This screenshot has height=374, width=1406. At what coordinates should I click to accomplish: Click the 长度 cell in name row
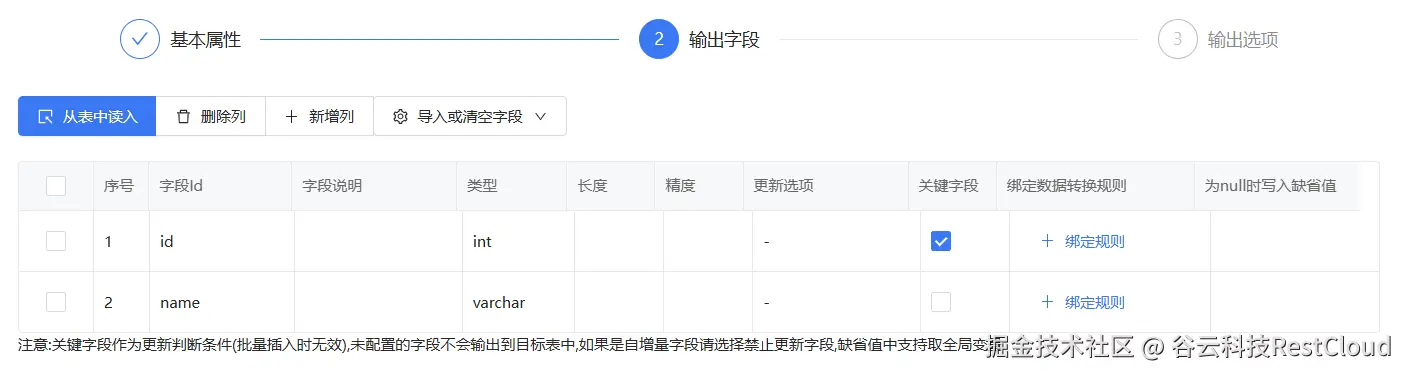pos(619,302)
